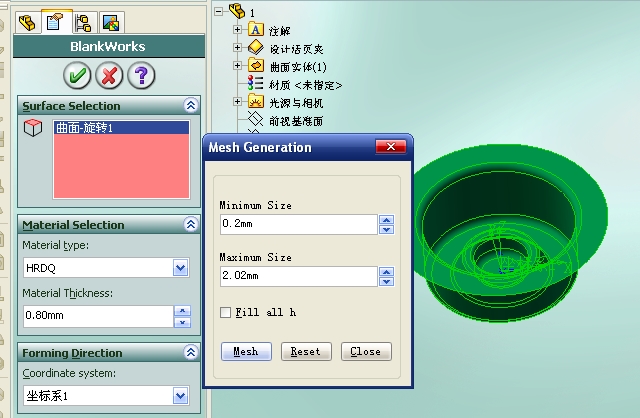
Task: Collapse the root part 1 tree node
Action: pos(219,11)
